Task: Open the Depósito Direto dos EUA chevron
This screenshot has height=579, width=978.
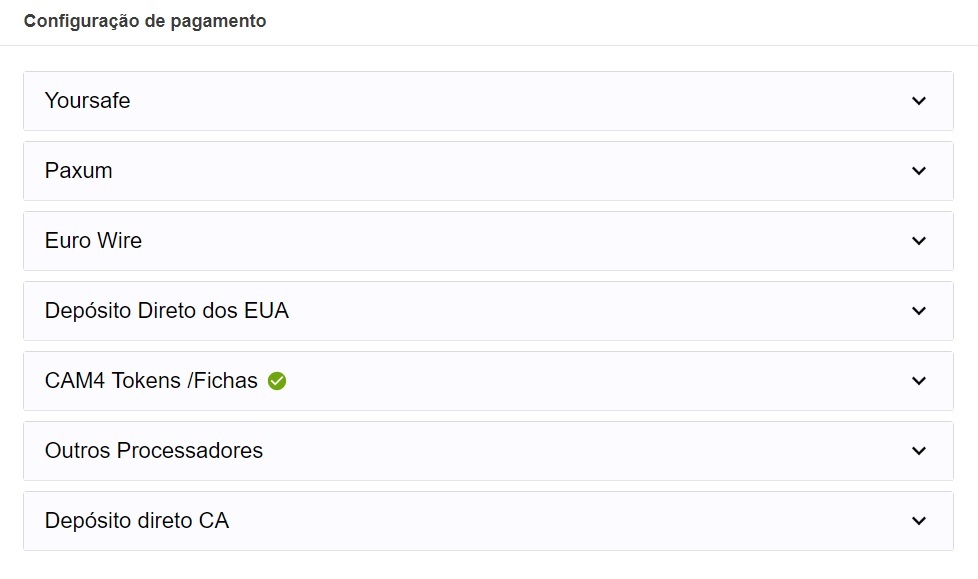Action: (919, 311)
